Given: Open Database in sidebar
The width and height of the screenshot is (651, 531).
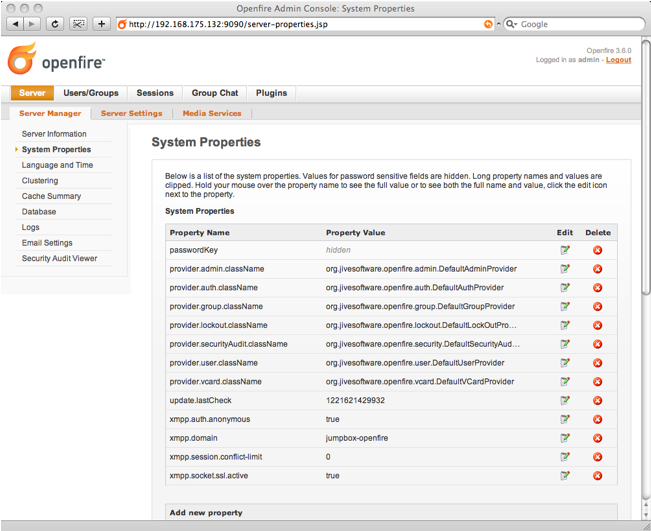Looking at the screenshot, I should tap(39, 212).
